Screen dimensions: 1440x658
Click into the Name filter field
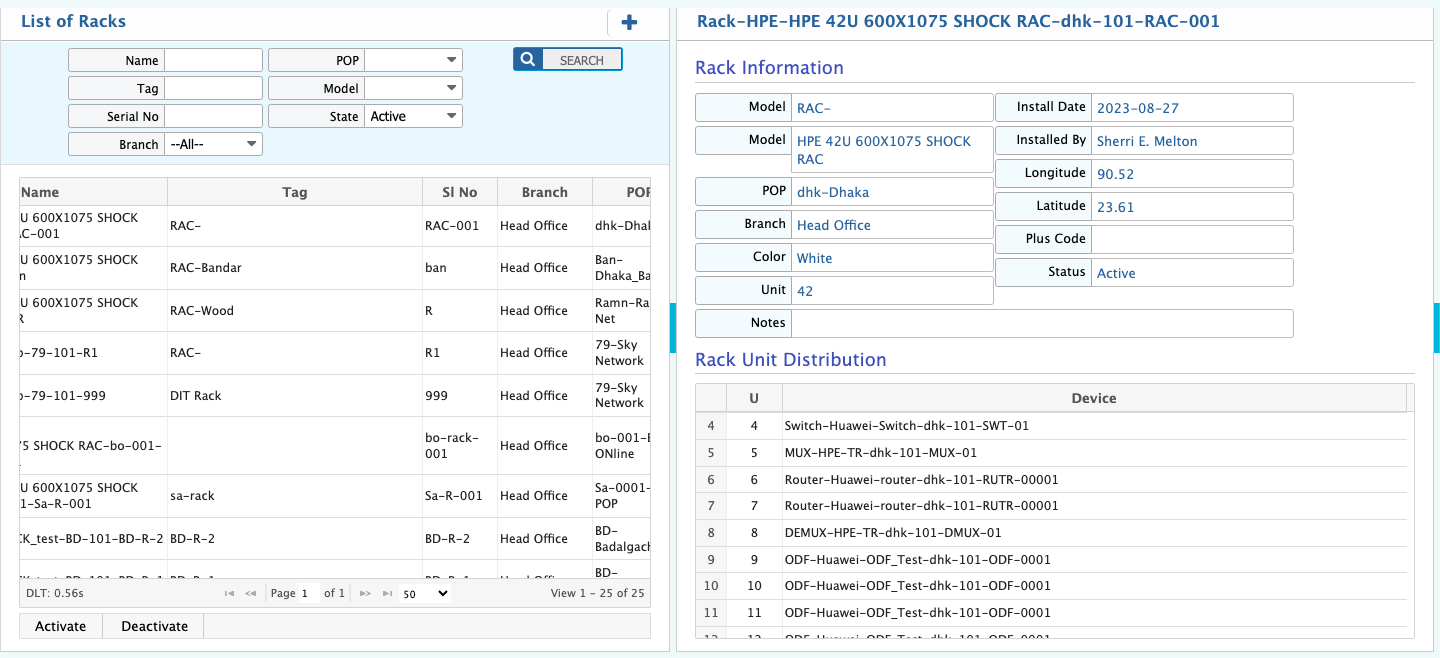(213, 61)
